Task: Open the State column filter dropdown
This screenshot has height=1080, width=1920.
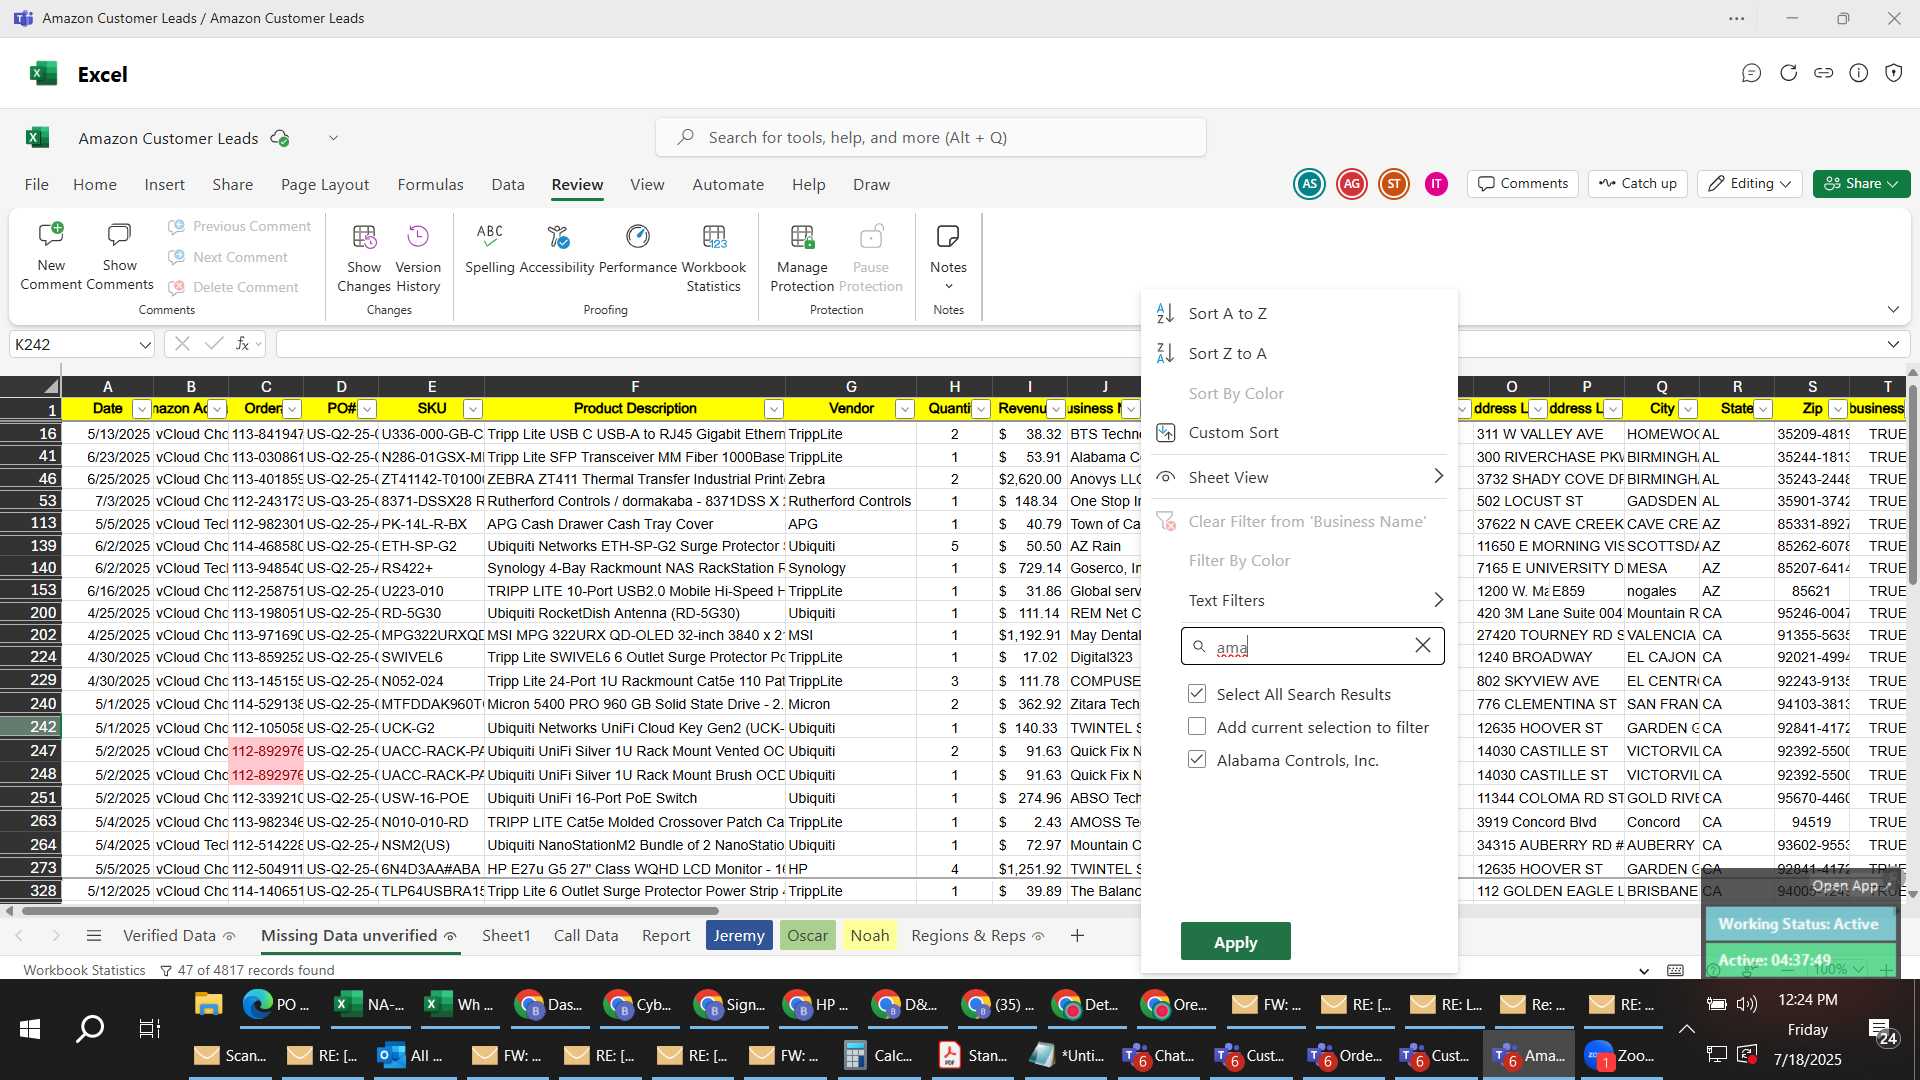Action: [1763, 409]
